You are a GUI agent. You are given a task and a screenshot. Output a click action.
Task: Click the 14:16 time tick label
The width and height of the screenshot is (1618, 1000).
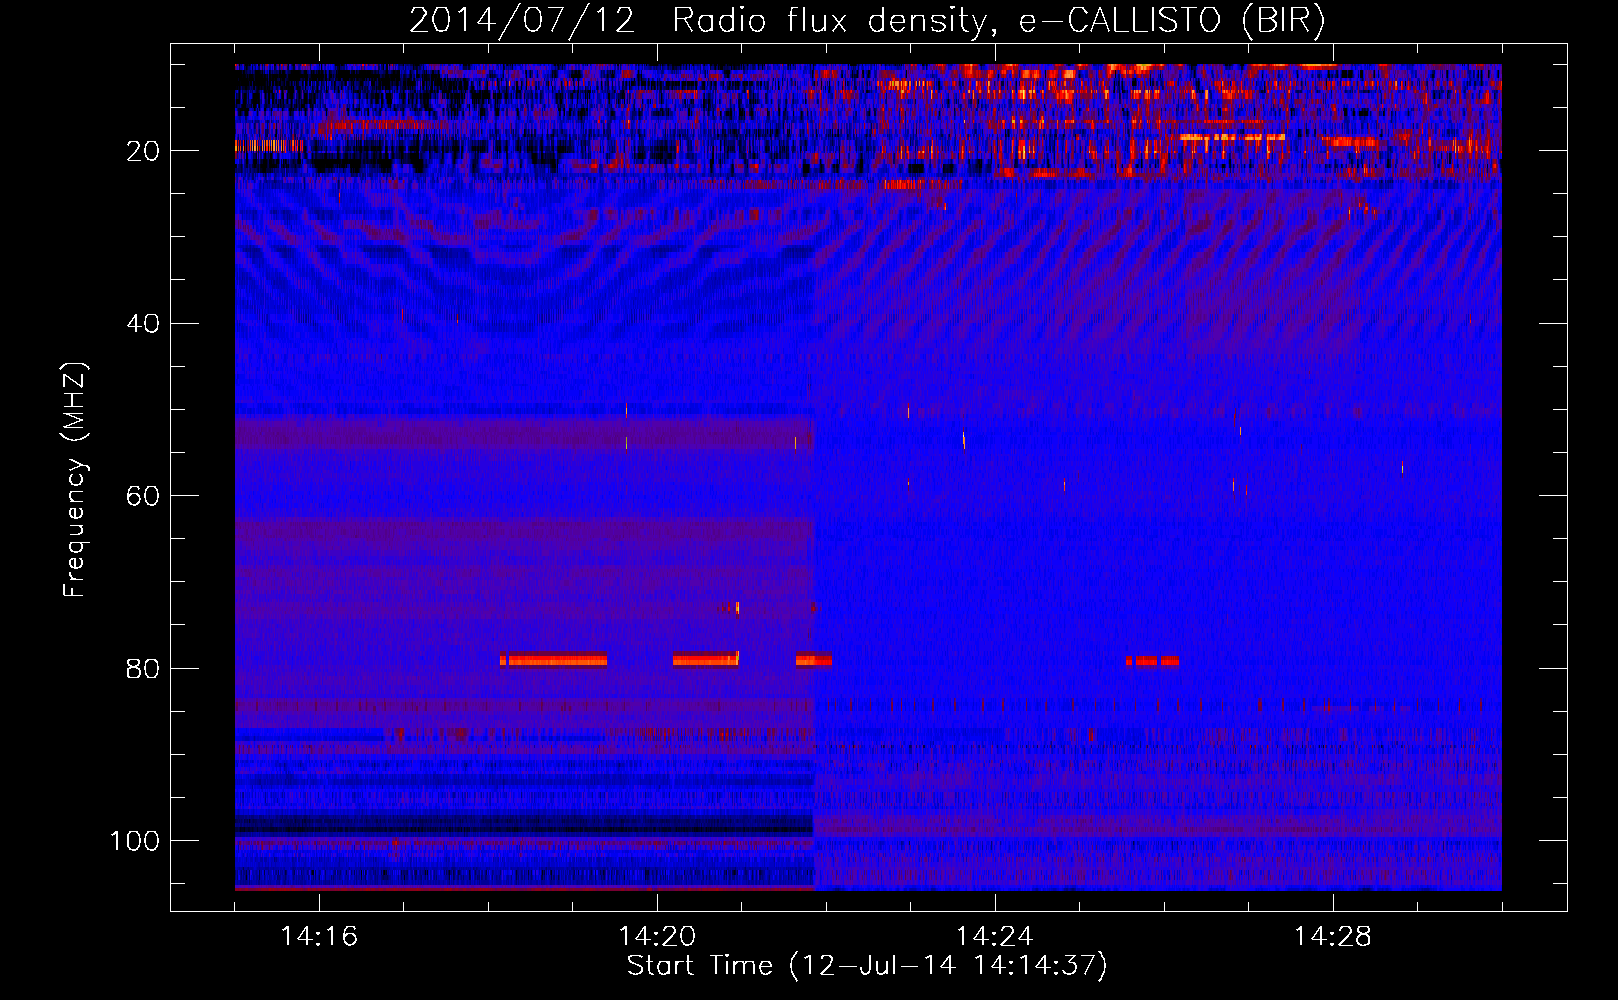click(319, 937)
